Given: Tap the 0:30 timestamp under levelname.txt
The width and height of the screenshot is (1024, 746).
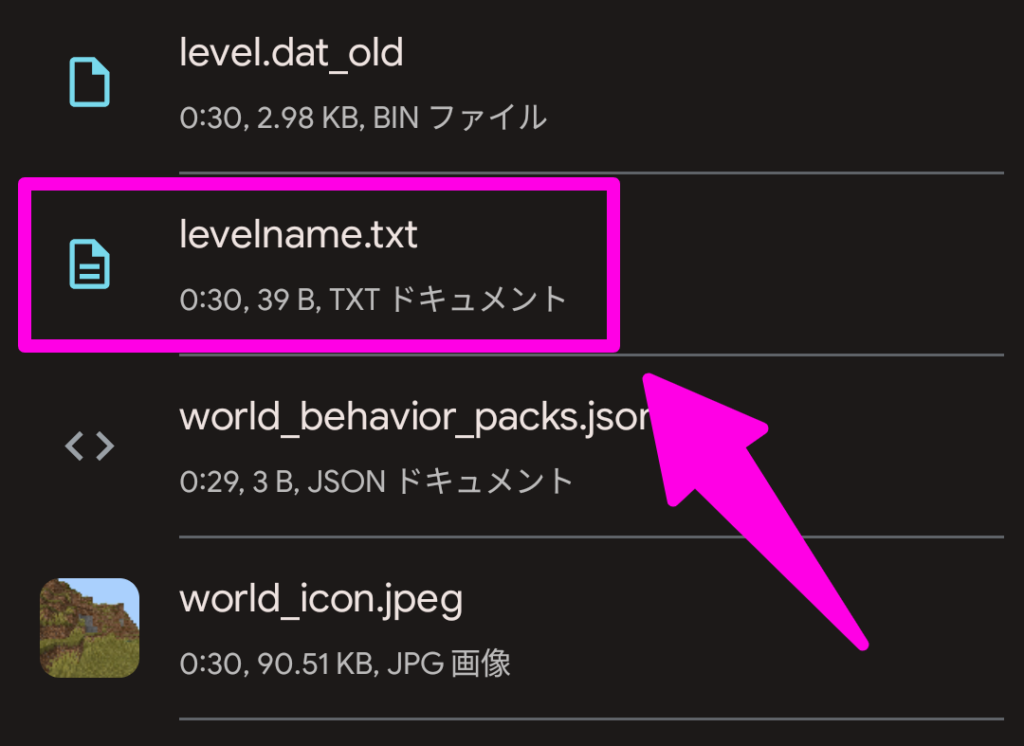Looking at the screenshot, I should coord(203,299).
